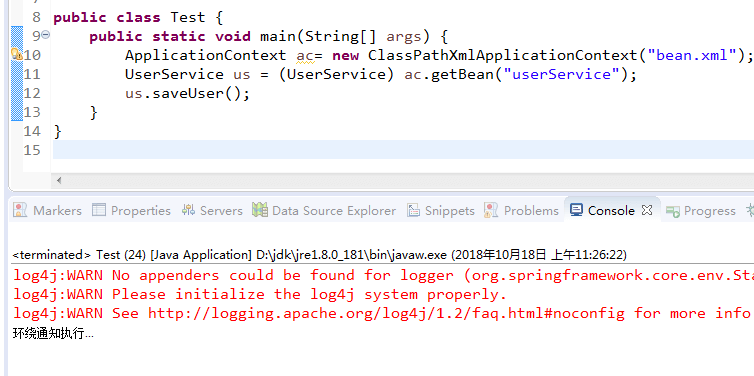Image resolution: width=754 pixels, height=376 pixels.
Task: Click the Data Source Explorer icon
Action: pyautogui.click(x=260, y=210)
